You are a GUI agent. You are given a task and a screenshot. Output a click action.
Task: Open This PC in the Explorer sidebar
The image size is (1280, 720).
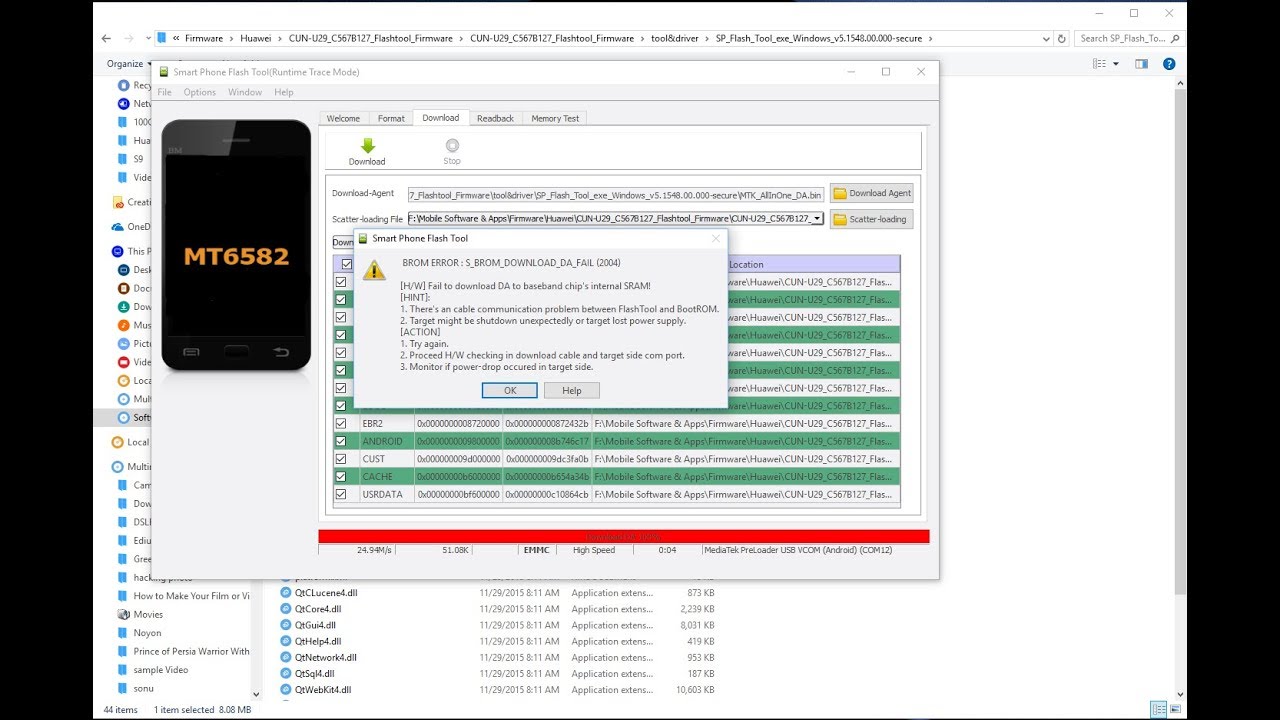131,251
